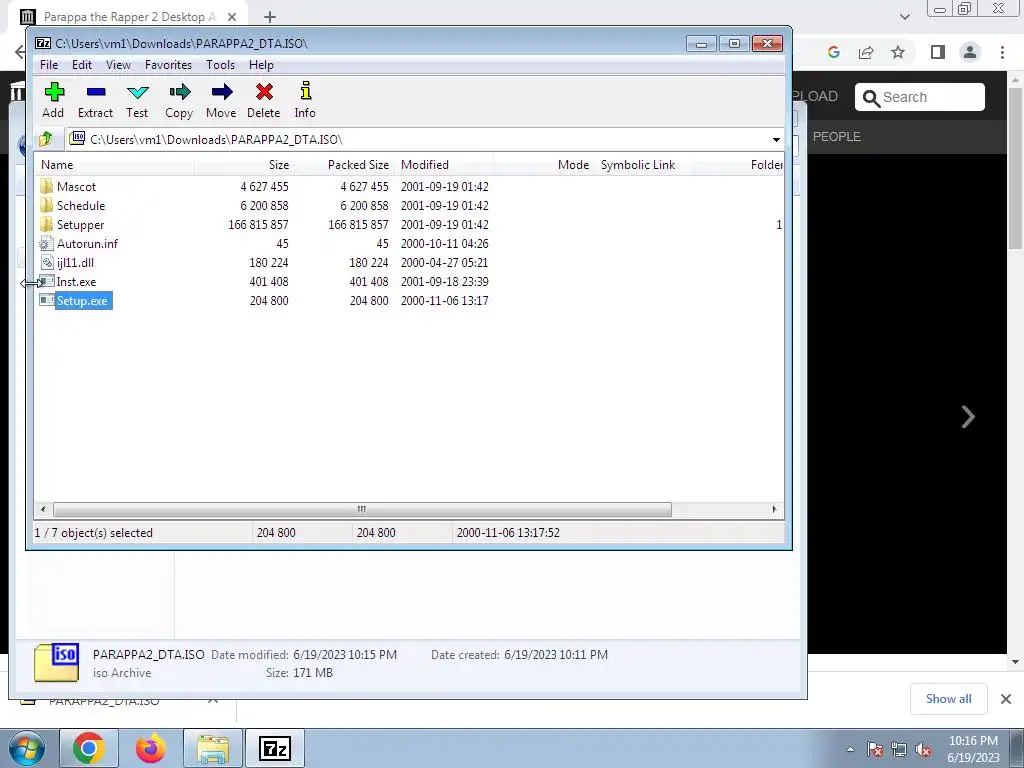Sort by Packed Size column header

tap(344, 165)
